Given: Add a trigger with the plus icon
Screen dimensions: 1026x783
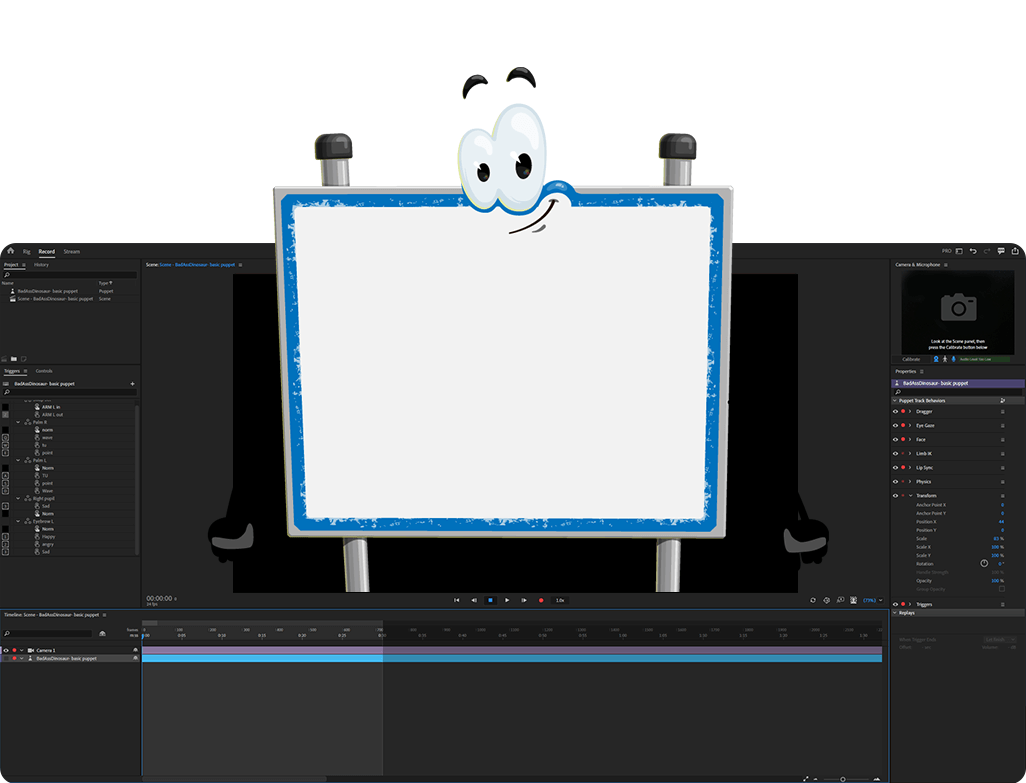Looking at the screenshot, I should pos(132,384).
